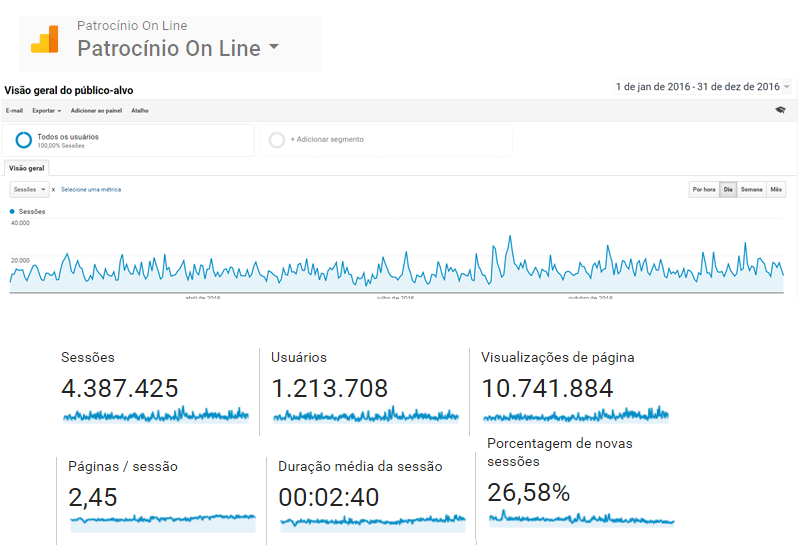Click the Páginas / sessão sparkline
Viewport: 800px width, 553px height.
pyautogui.click(x=163, y=523)
